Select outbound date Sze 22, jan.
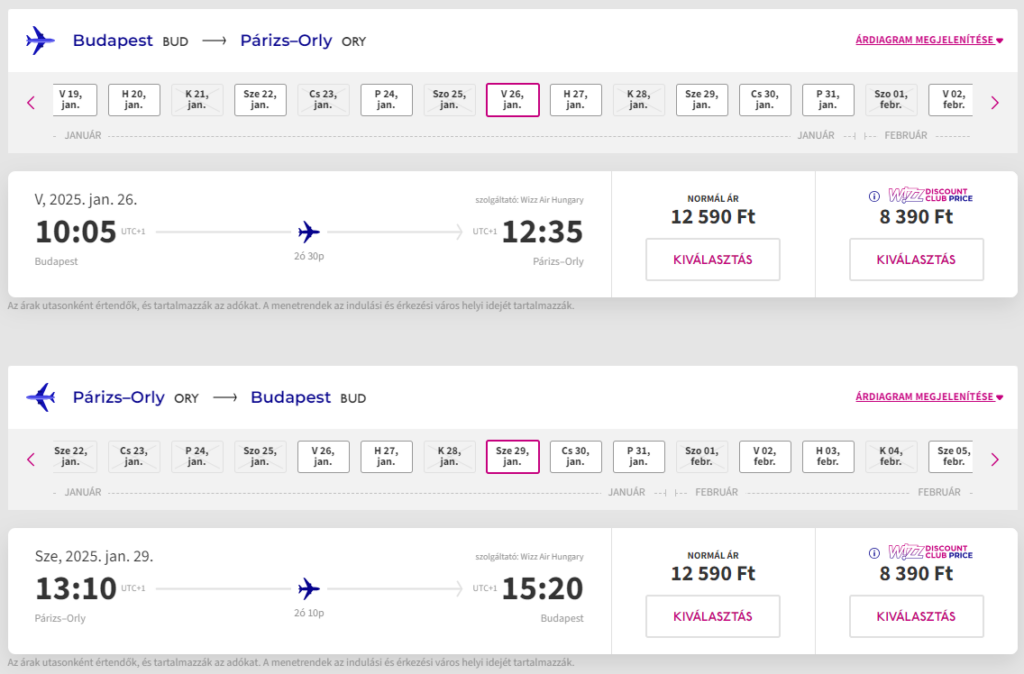The image size is (1024, 674). (x=260, y=100)
